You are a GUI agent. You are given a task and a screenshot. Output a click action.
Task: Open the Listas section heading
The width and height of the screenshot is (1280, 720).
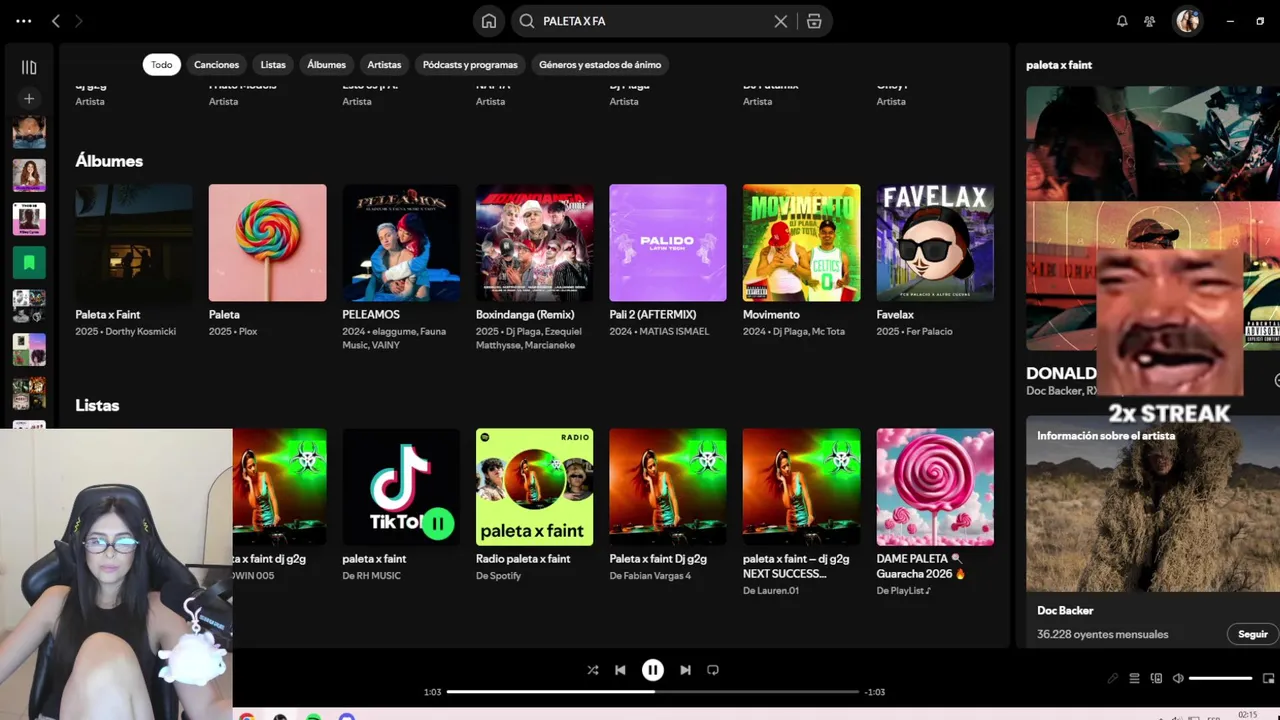tap(97, 405)
